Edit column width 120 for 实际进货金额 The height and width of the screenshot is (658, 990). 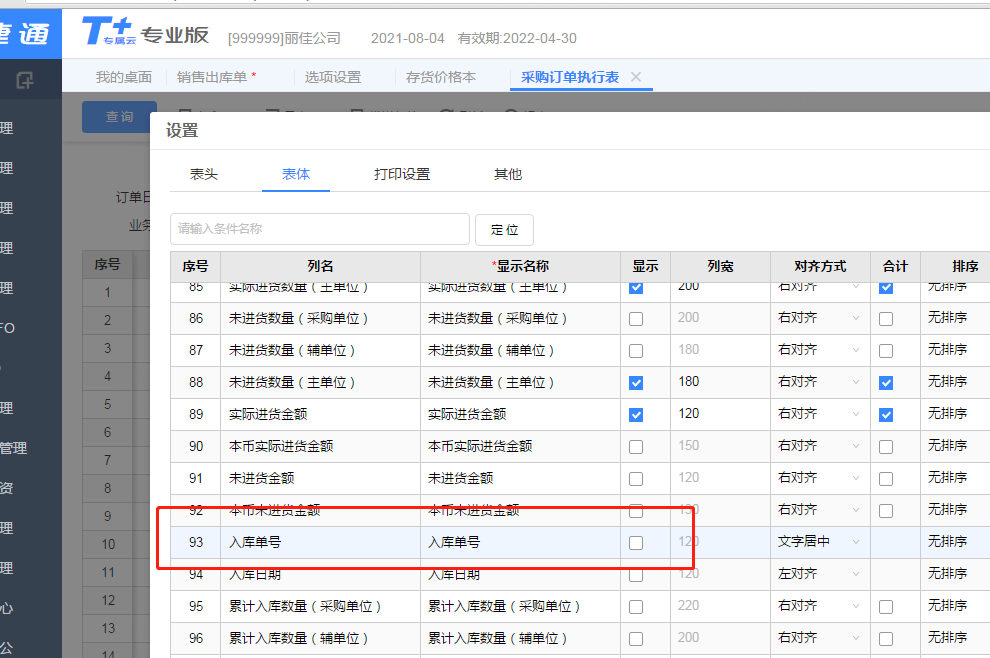pyautogui.click(x=720, y=414)
